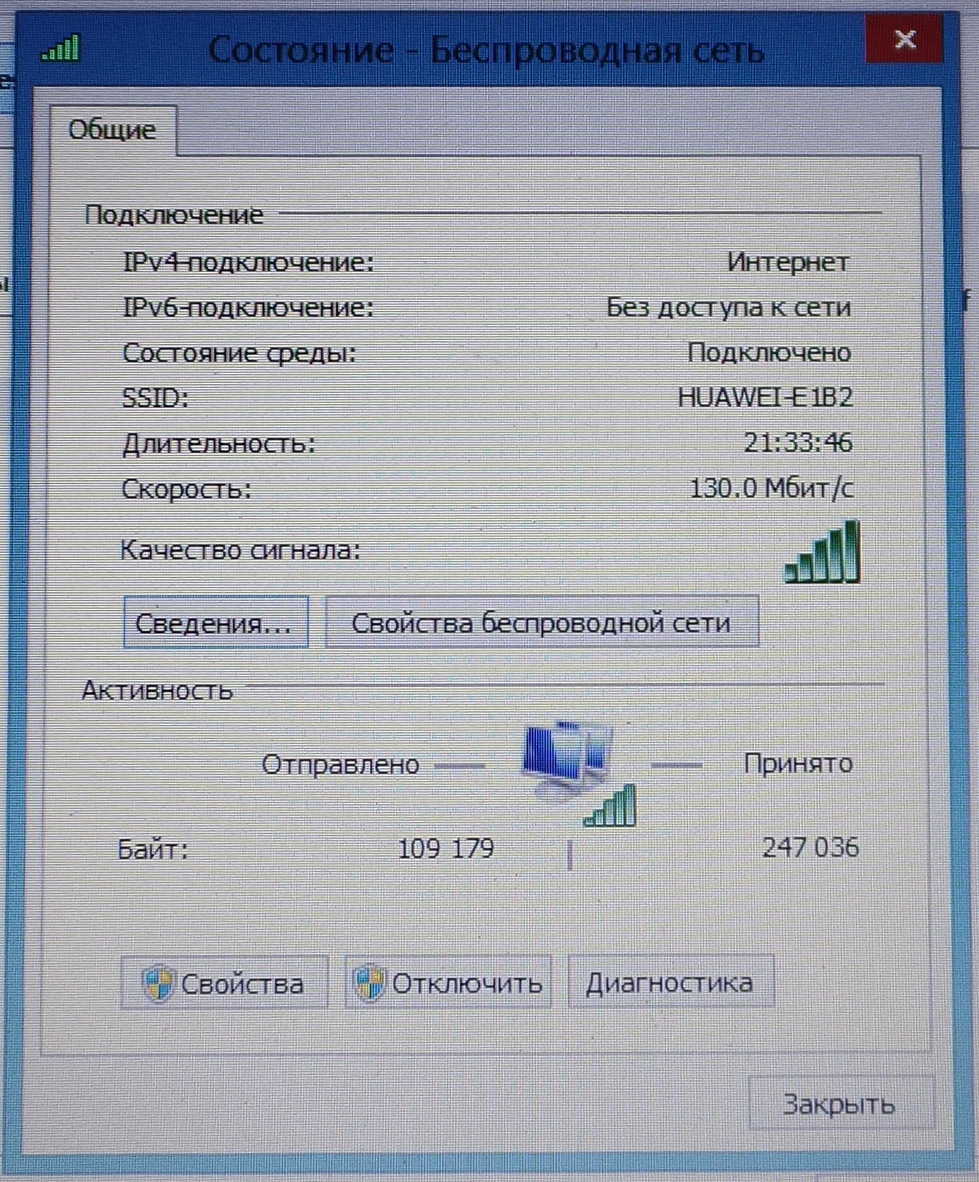Click the IPv6-подключение label

pos(248,308)
